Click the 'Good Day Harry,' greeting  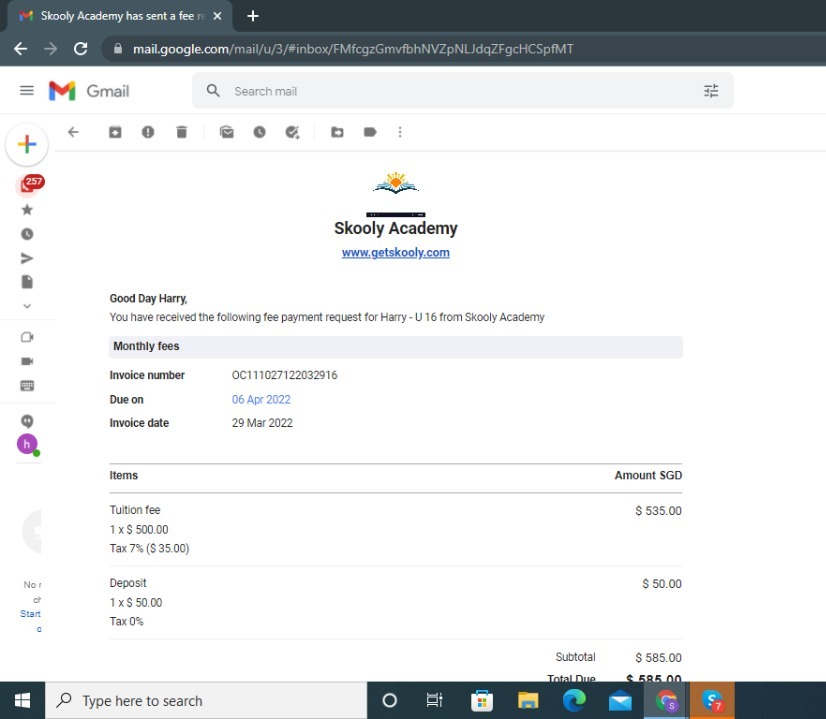coord(149,299)
